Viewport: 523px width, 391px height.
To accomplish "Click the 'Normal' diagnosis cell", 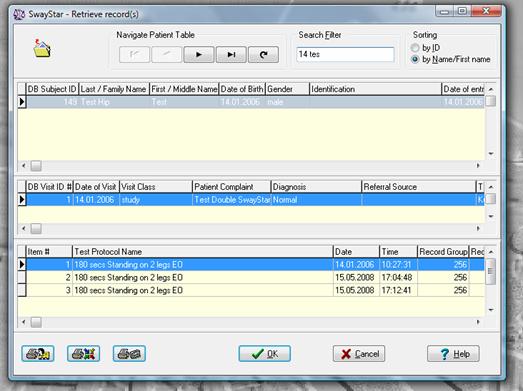I will pos(316,200).
